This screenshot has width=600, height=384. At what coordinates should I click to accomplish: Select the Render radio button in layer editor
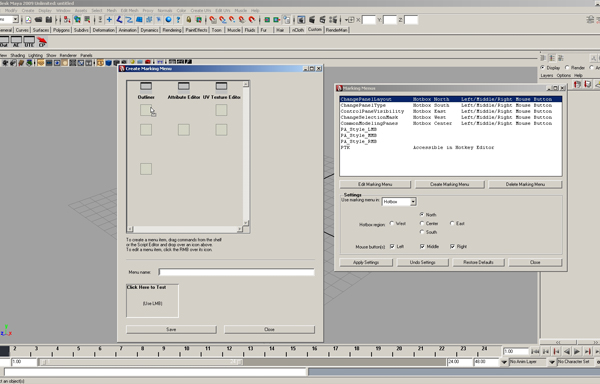[x=567, y=68]
